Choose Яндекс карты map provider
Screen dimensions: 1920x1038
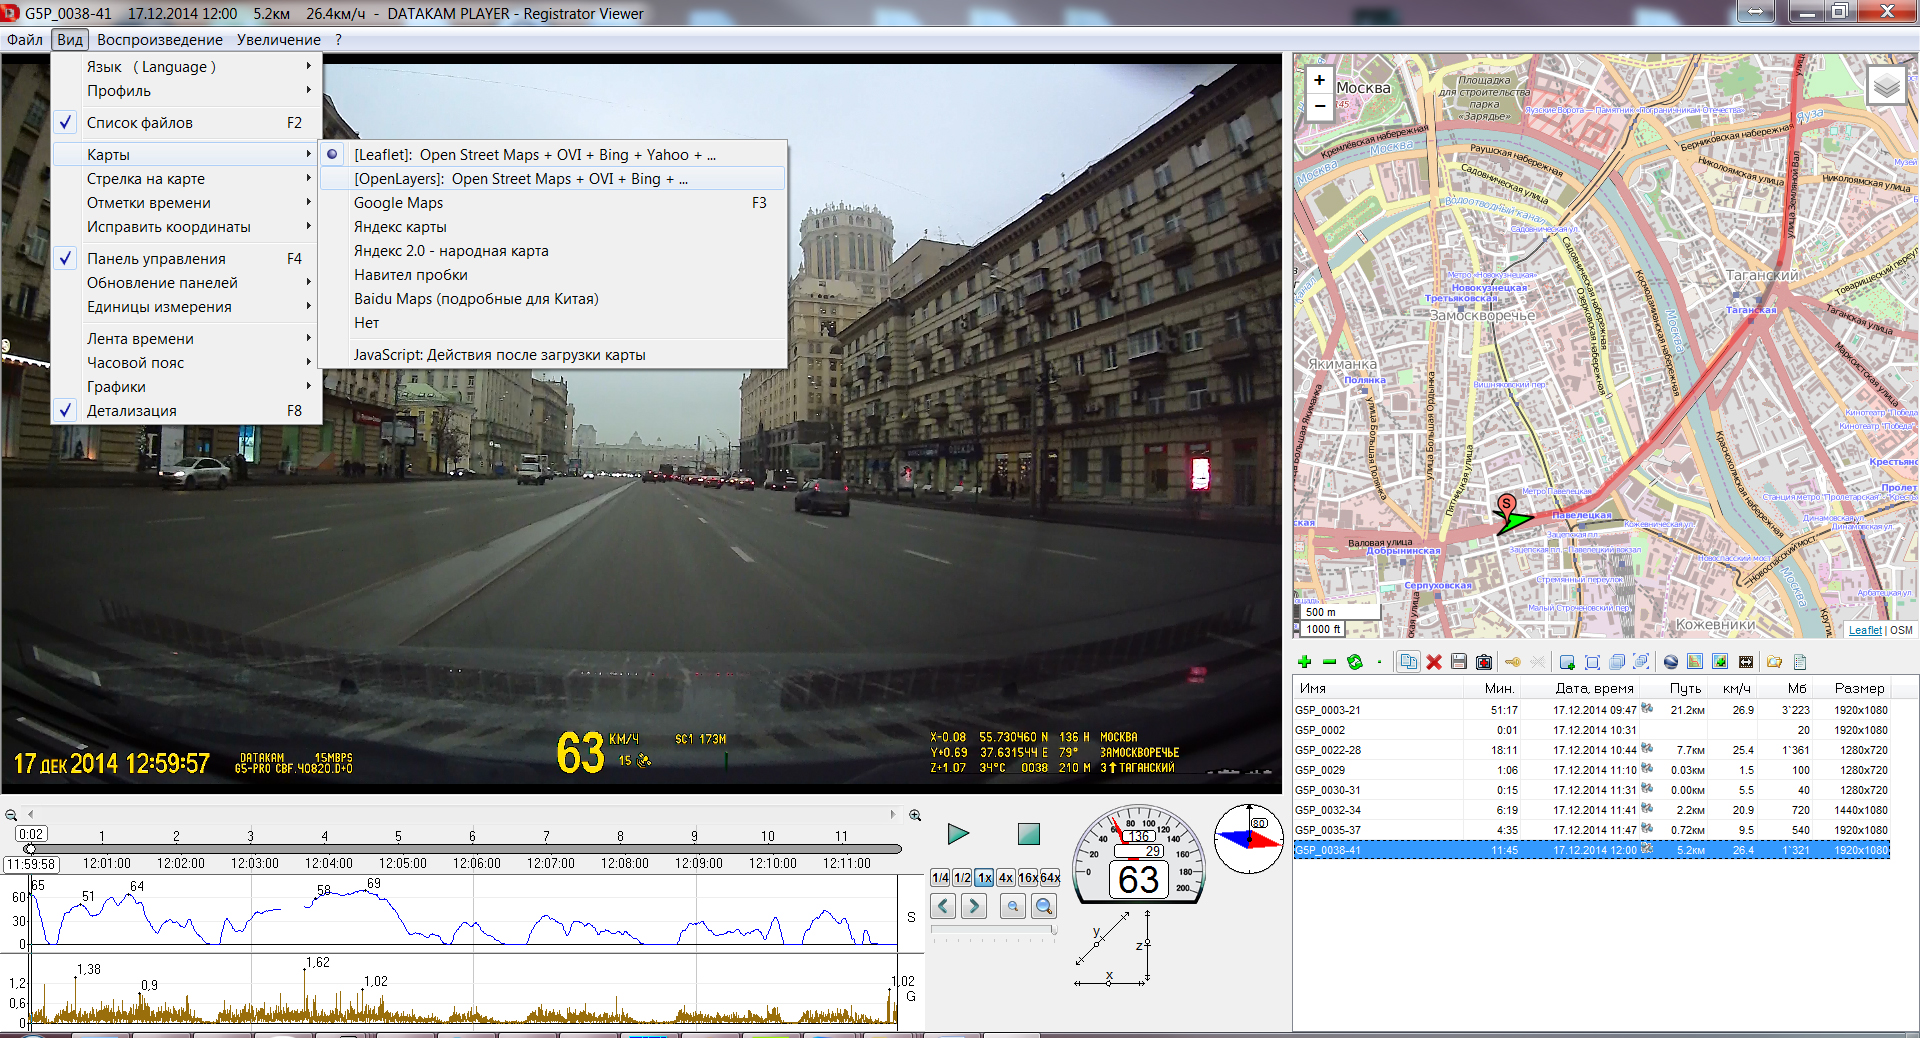(553, 227)
